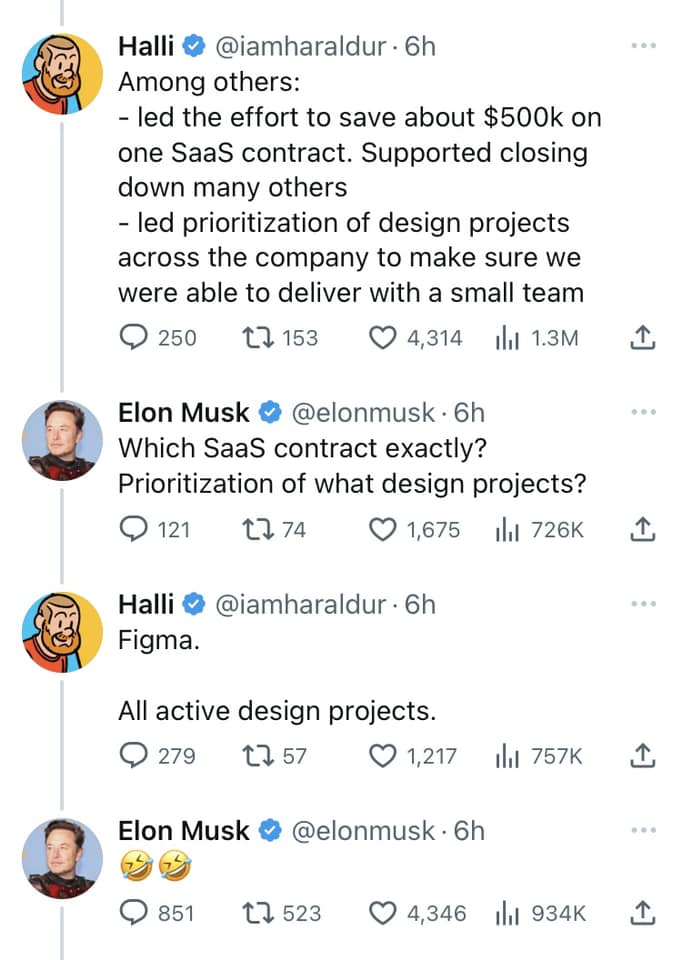682x960 pixels.
Task: Open Halli's cartoon avatar on the 'Figma.' tweet
Action: (x=62, y=632)
